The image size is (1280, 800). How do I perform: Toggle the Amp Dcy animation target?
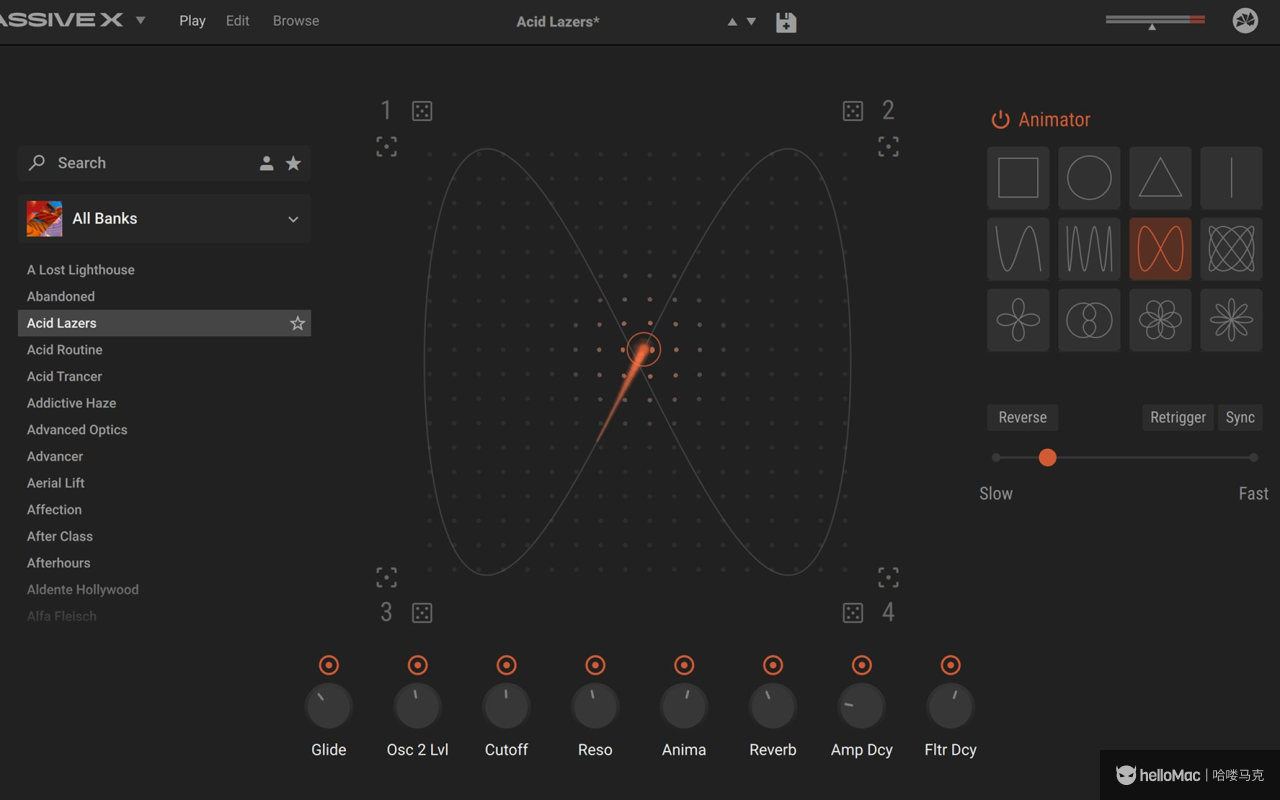click(862, 665)
